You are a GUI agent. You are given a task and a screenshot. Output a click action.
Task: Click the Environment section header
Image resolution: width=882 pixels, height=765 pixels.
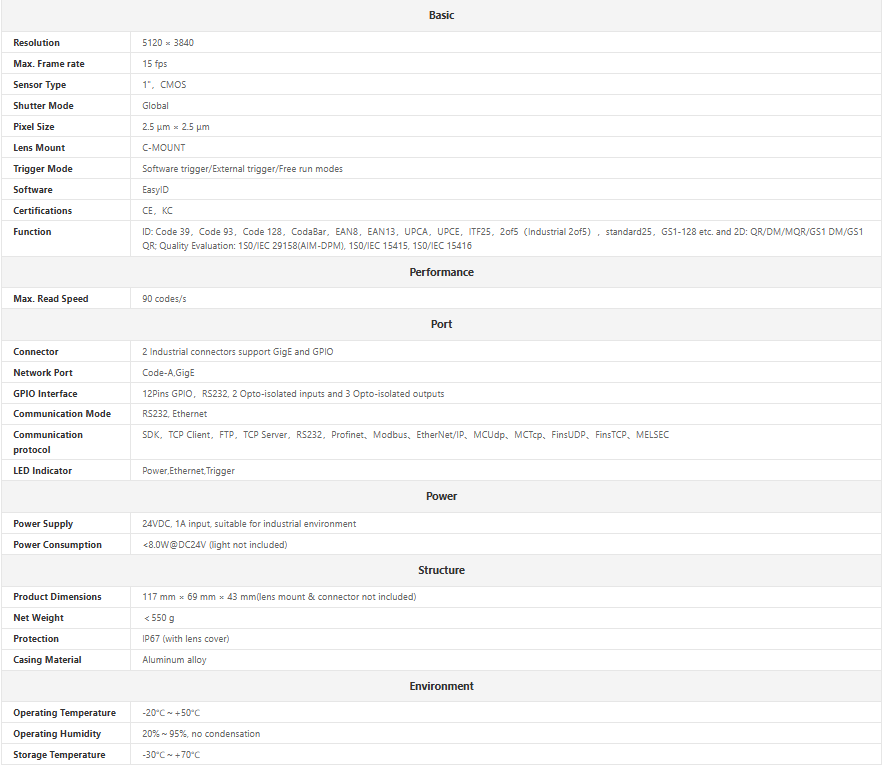click(x=441, y=686)
